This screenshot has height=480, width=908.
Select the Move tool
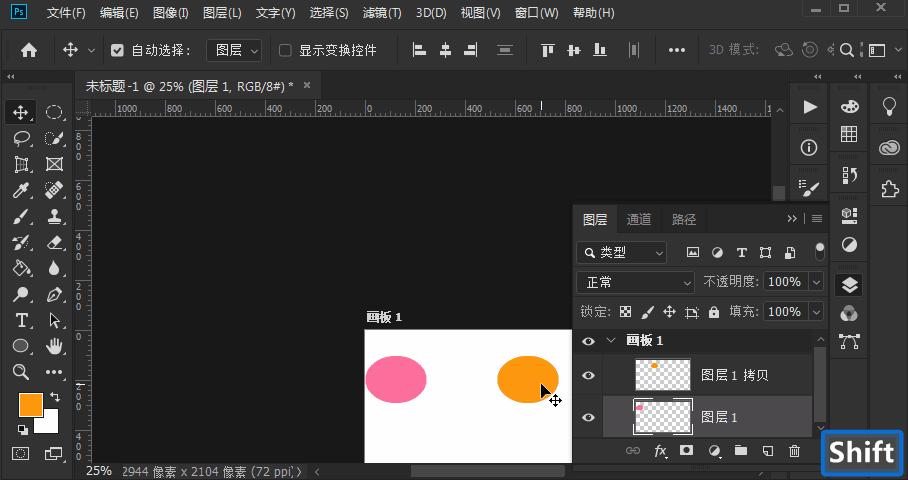tap(21, 112)
